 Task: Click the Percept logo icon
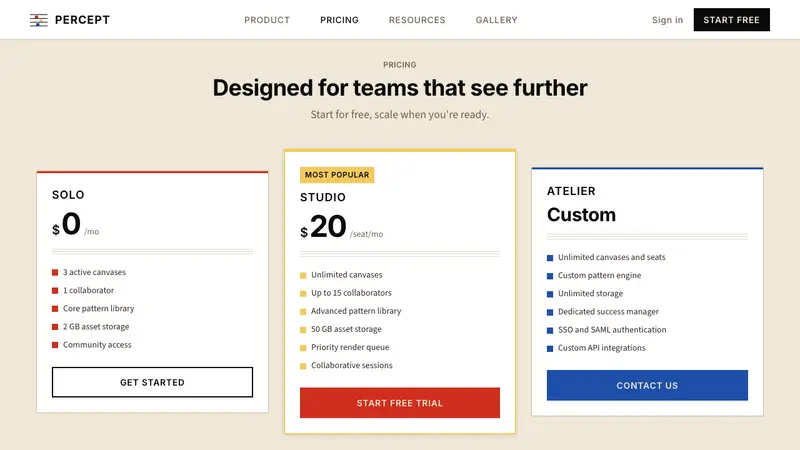pos(39,20)
